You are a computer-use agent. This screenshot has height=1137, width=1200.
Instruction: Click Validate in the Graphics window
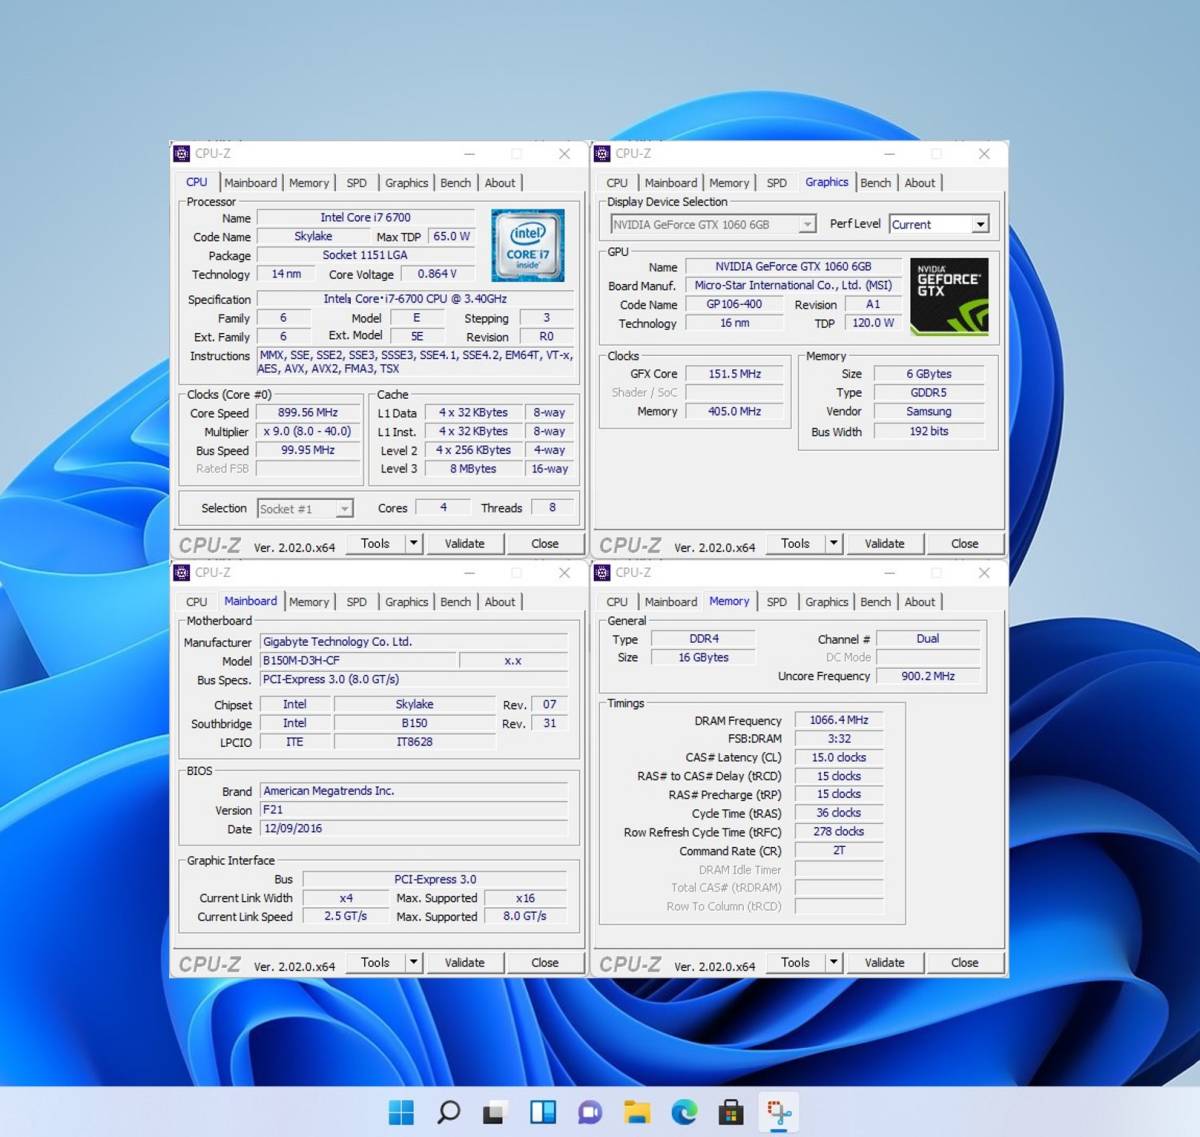pyautogui.click(x=884, y=543)
